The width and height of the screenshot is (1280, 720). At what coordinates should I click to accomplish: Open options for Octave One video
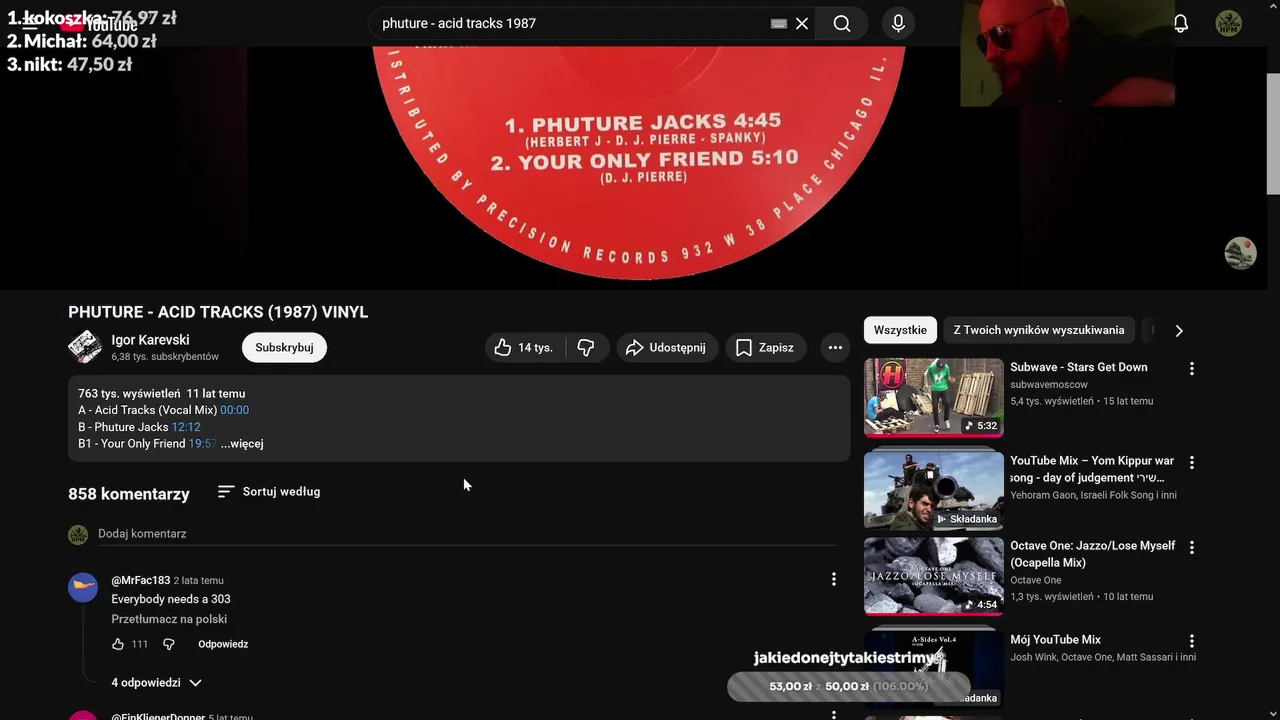1191,548
